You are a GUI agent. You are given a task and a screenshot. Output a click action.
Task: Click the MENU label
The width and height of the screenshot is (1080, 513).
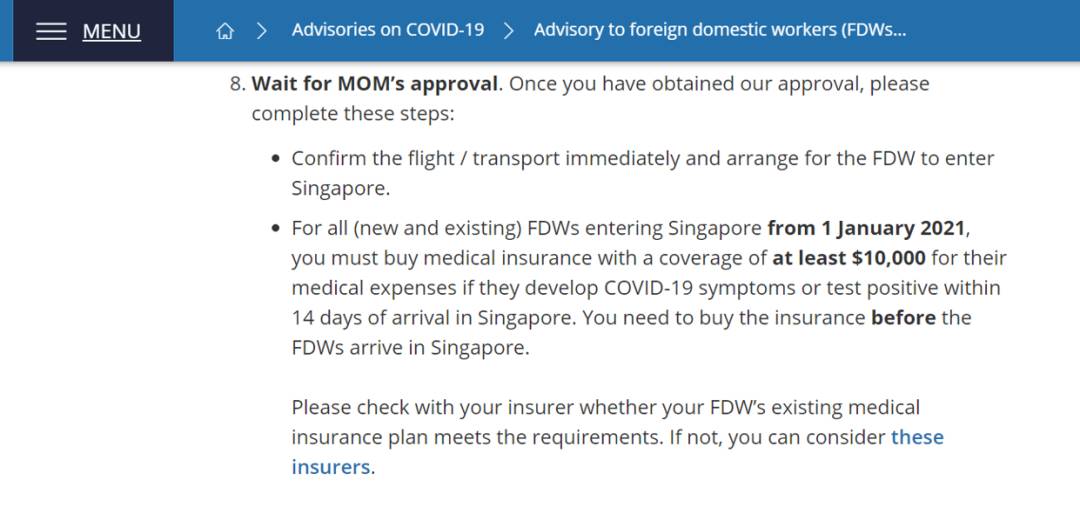click(x=111, y=31)
